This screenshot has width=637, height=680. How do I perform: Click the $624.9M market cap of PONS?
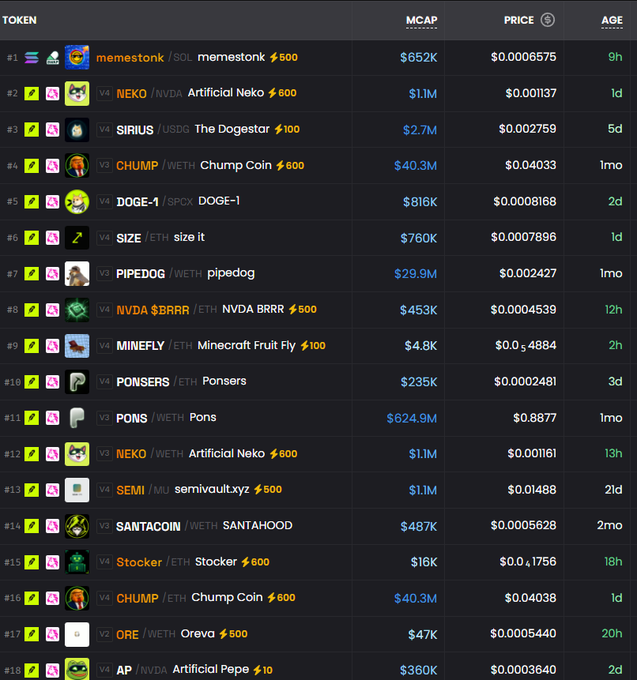[412, 418]
